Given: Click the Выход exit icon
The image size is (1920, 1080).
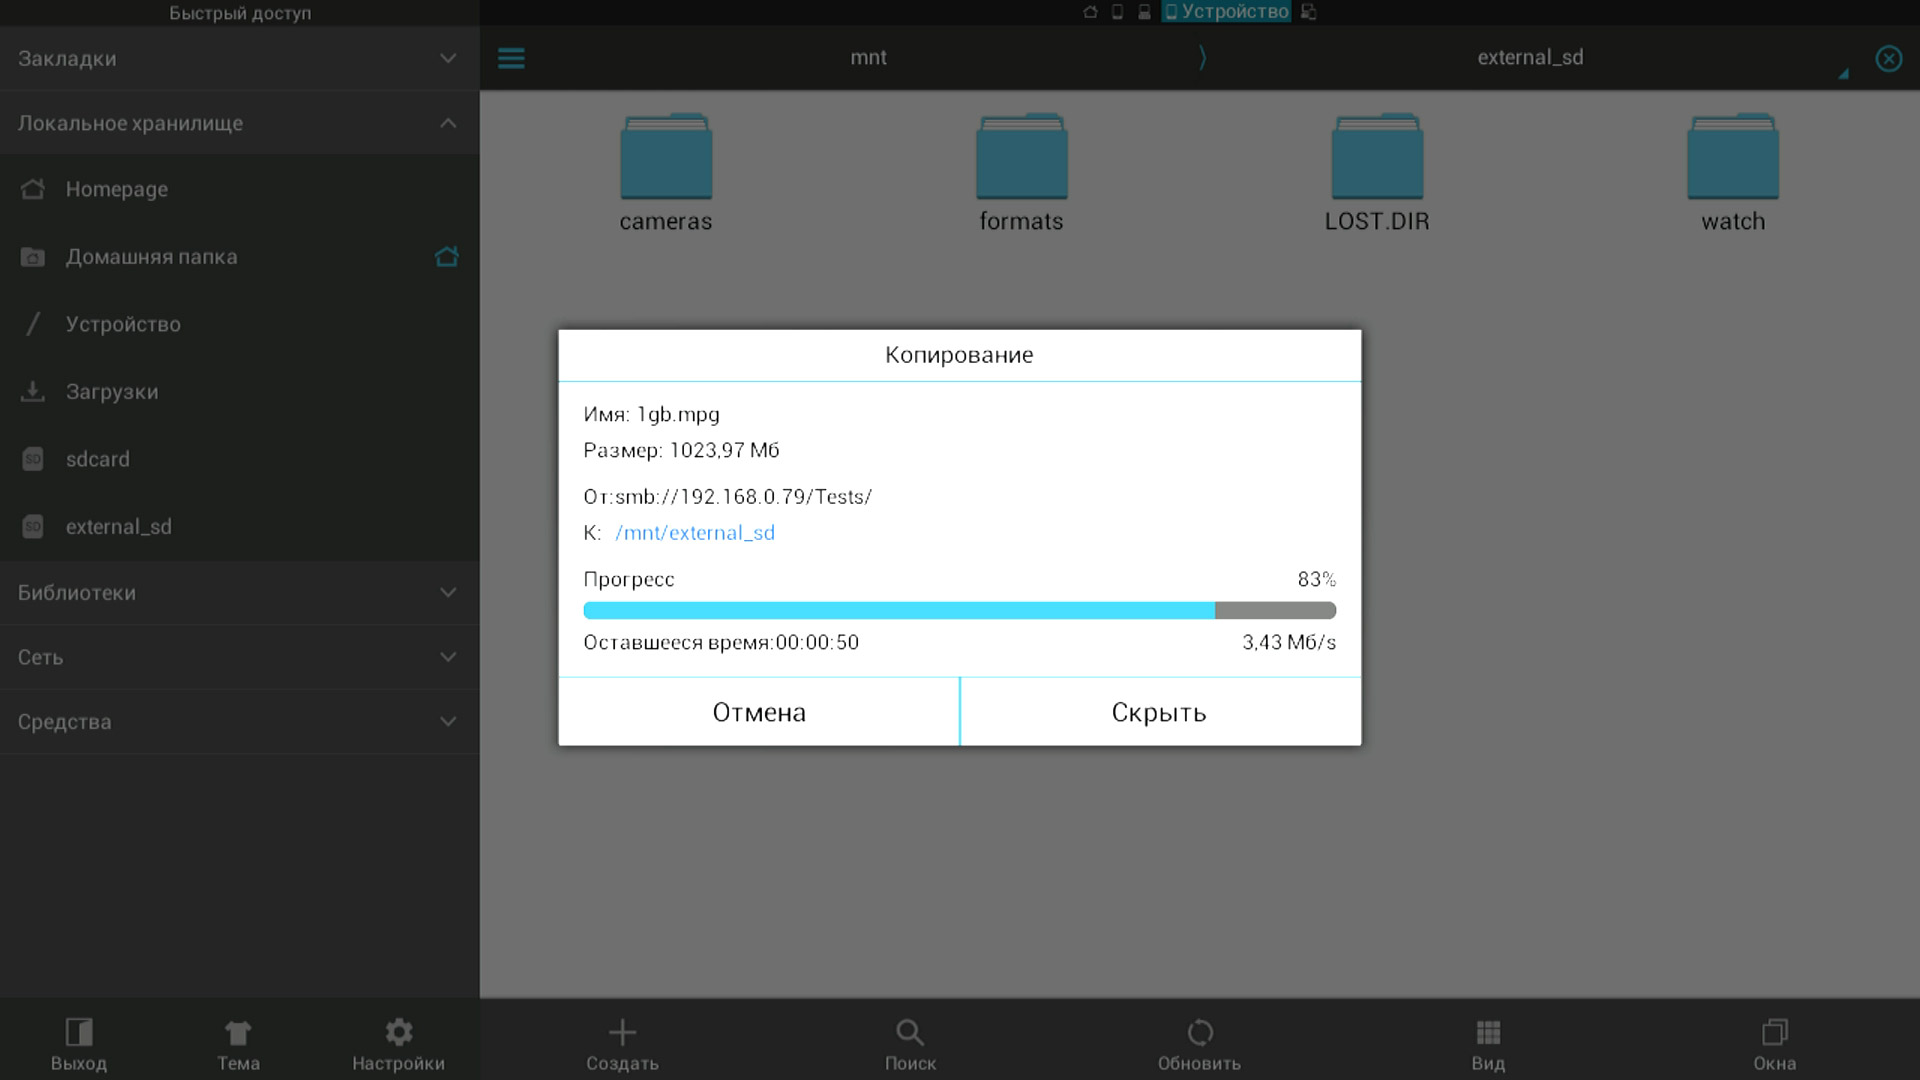Looking at the screenshot, I should pos(79,1032).
